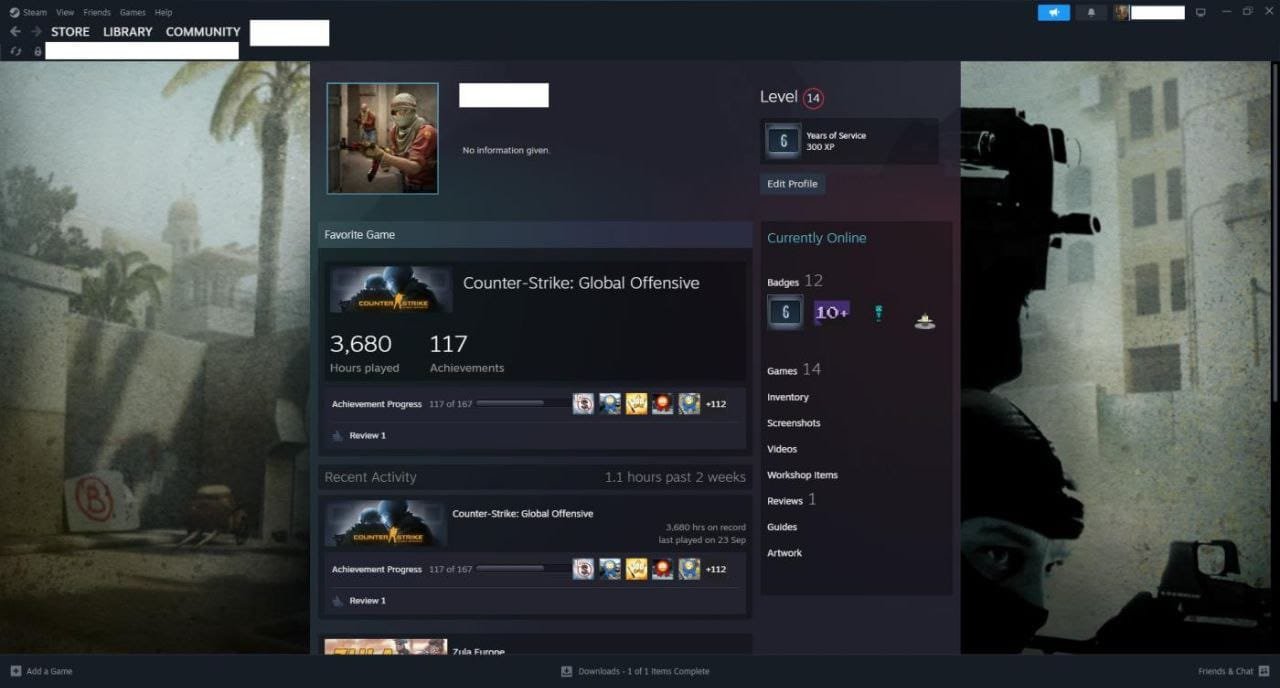Screen dimensions: 1280x688
Task: Click the Big Picture mode monitor icon
Action: coord(1201,13)
